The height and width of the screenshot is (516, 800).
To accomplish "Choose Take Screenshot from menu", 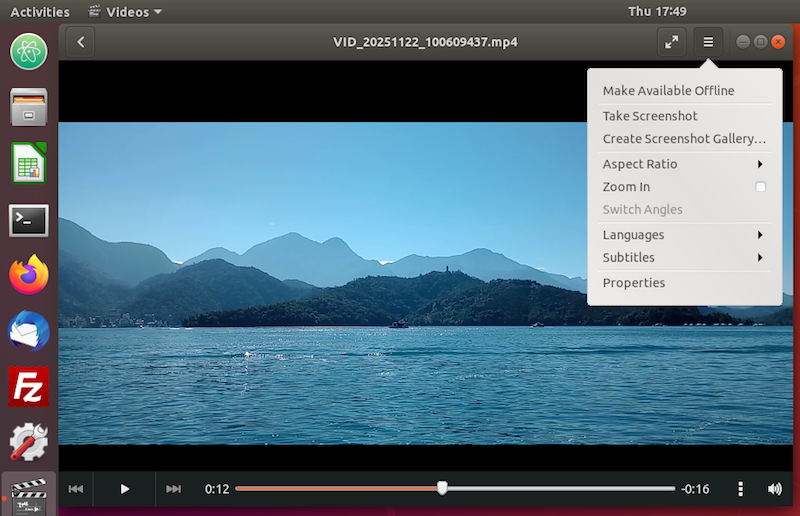I will [x=685, y=116].
